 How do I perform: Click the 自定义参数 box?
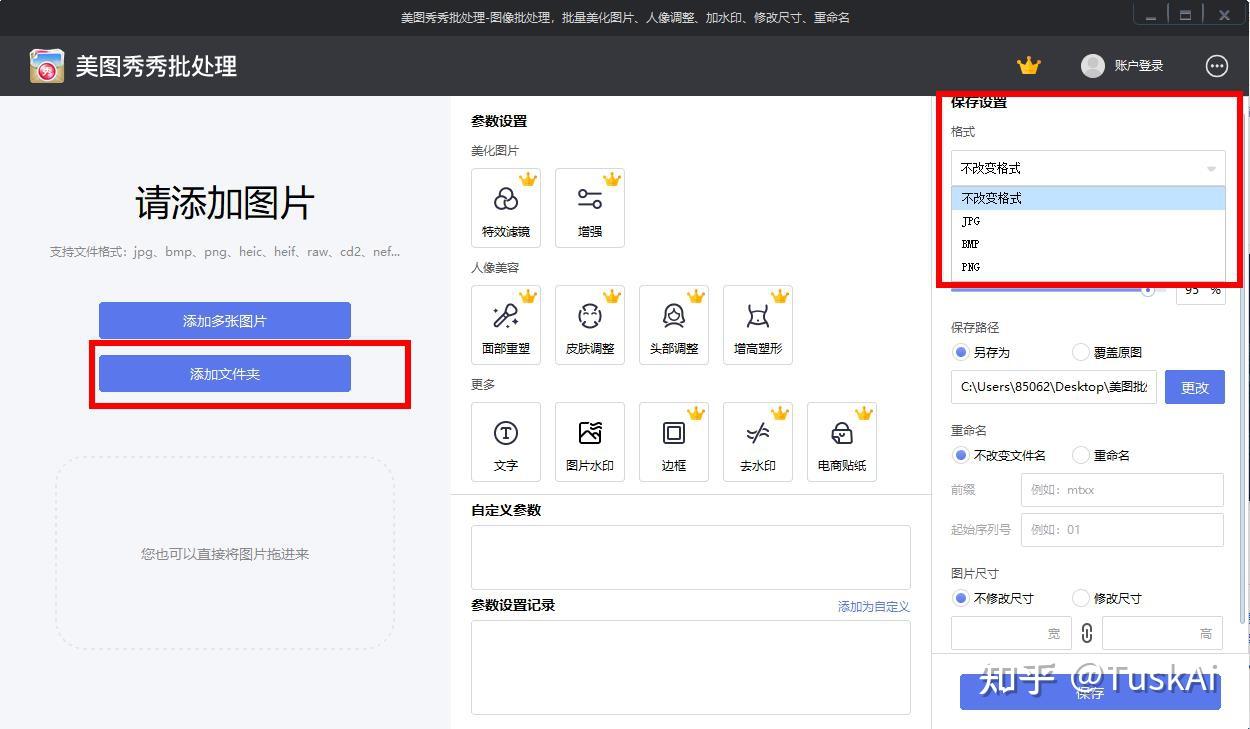point(691,557)
